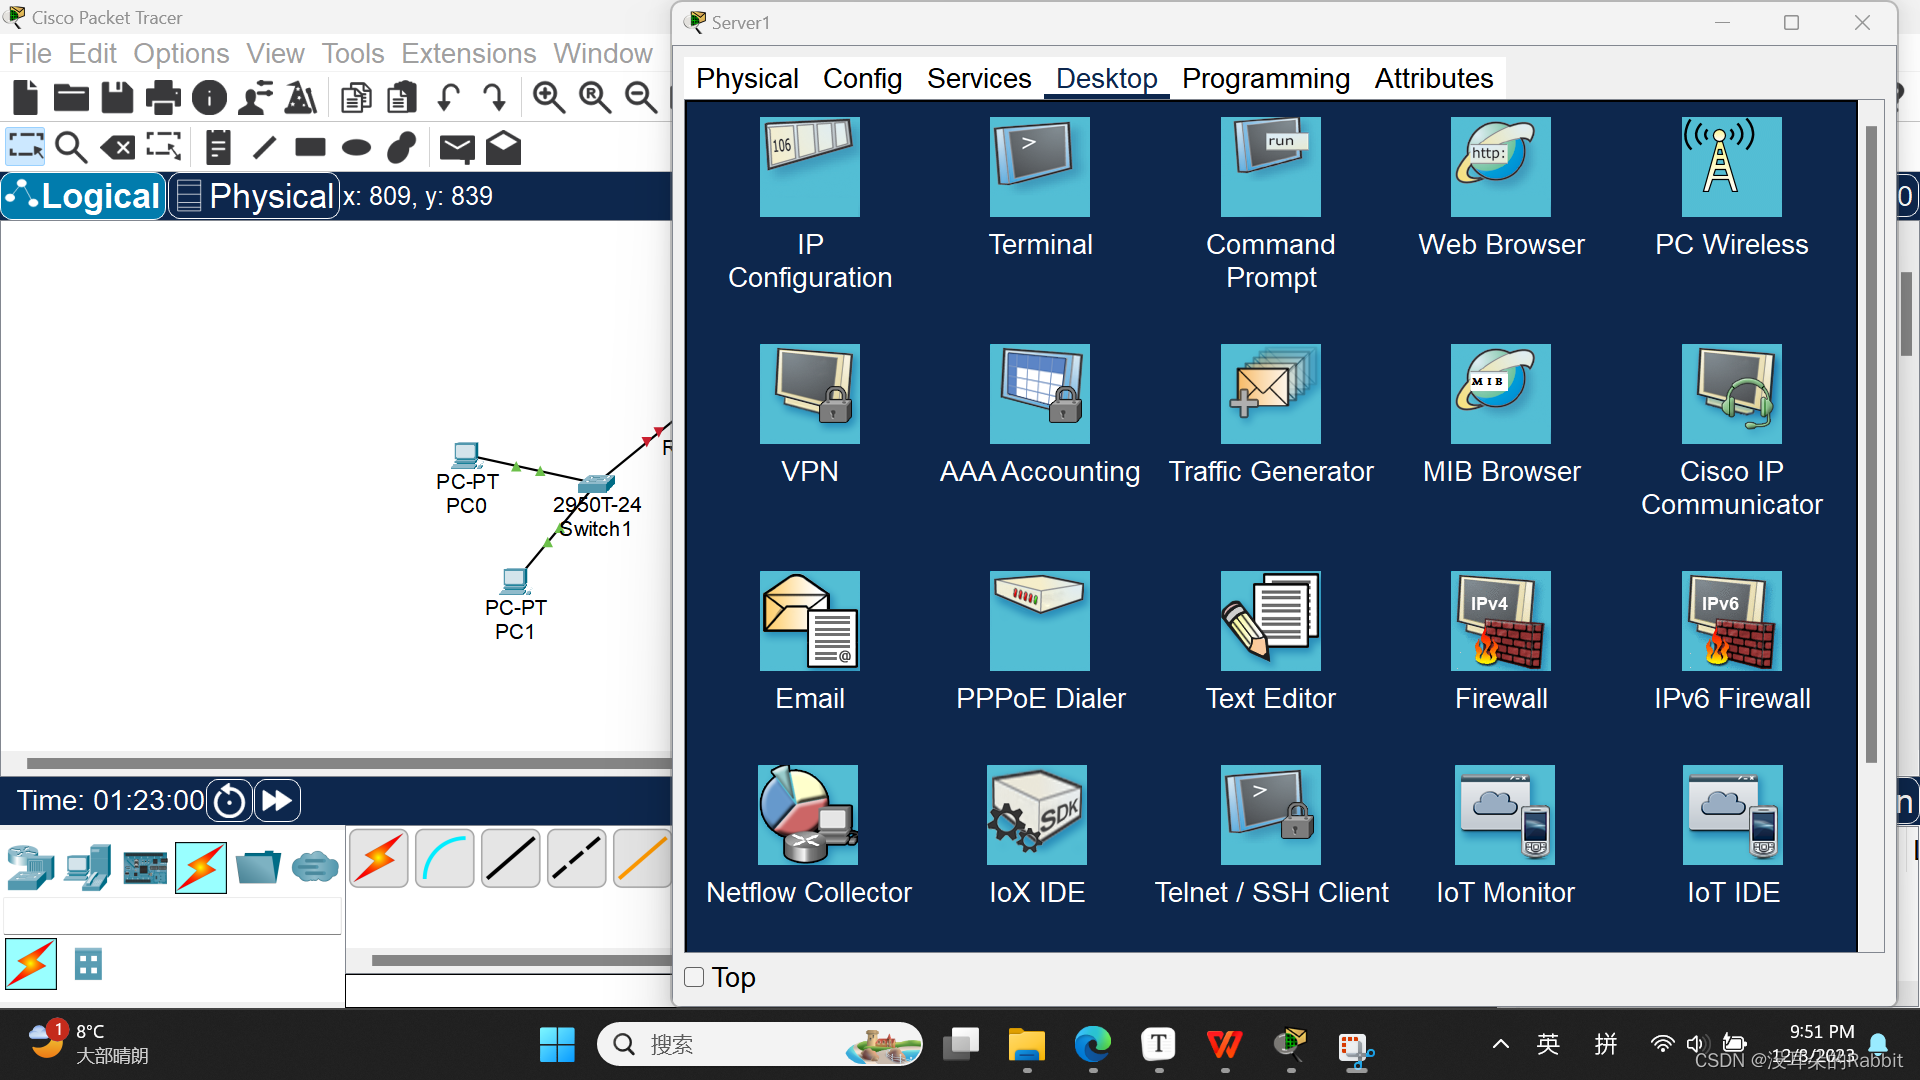
Task: Pick the automatic connection type
Action: point(379,859)
